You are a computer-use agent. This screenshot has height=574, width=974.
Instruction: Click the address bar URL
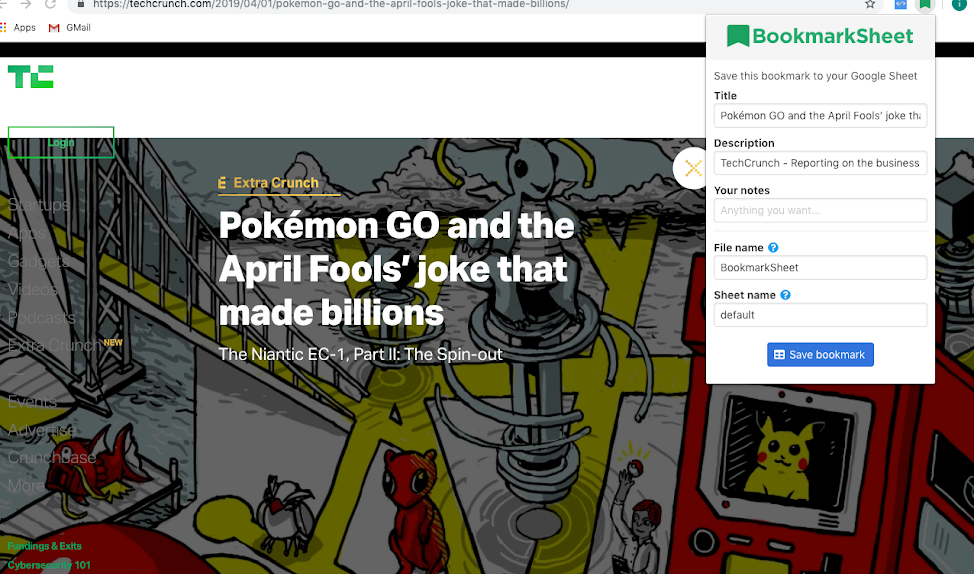(330, 4)
